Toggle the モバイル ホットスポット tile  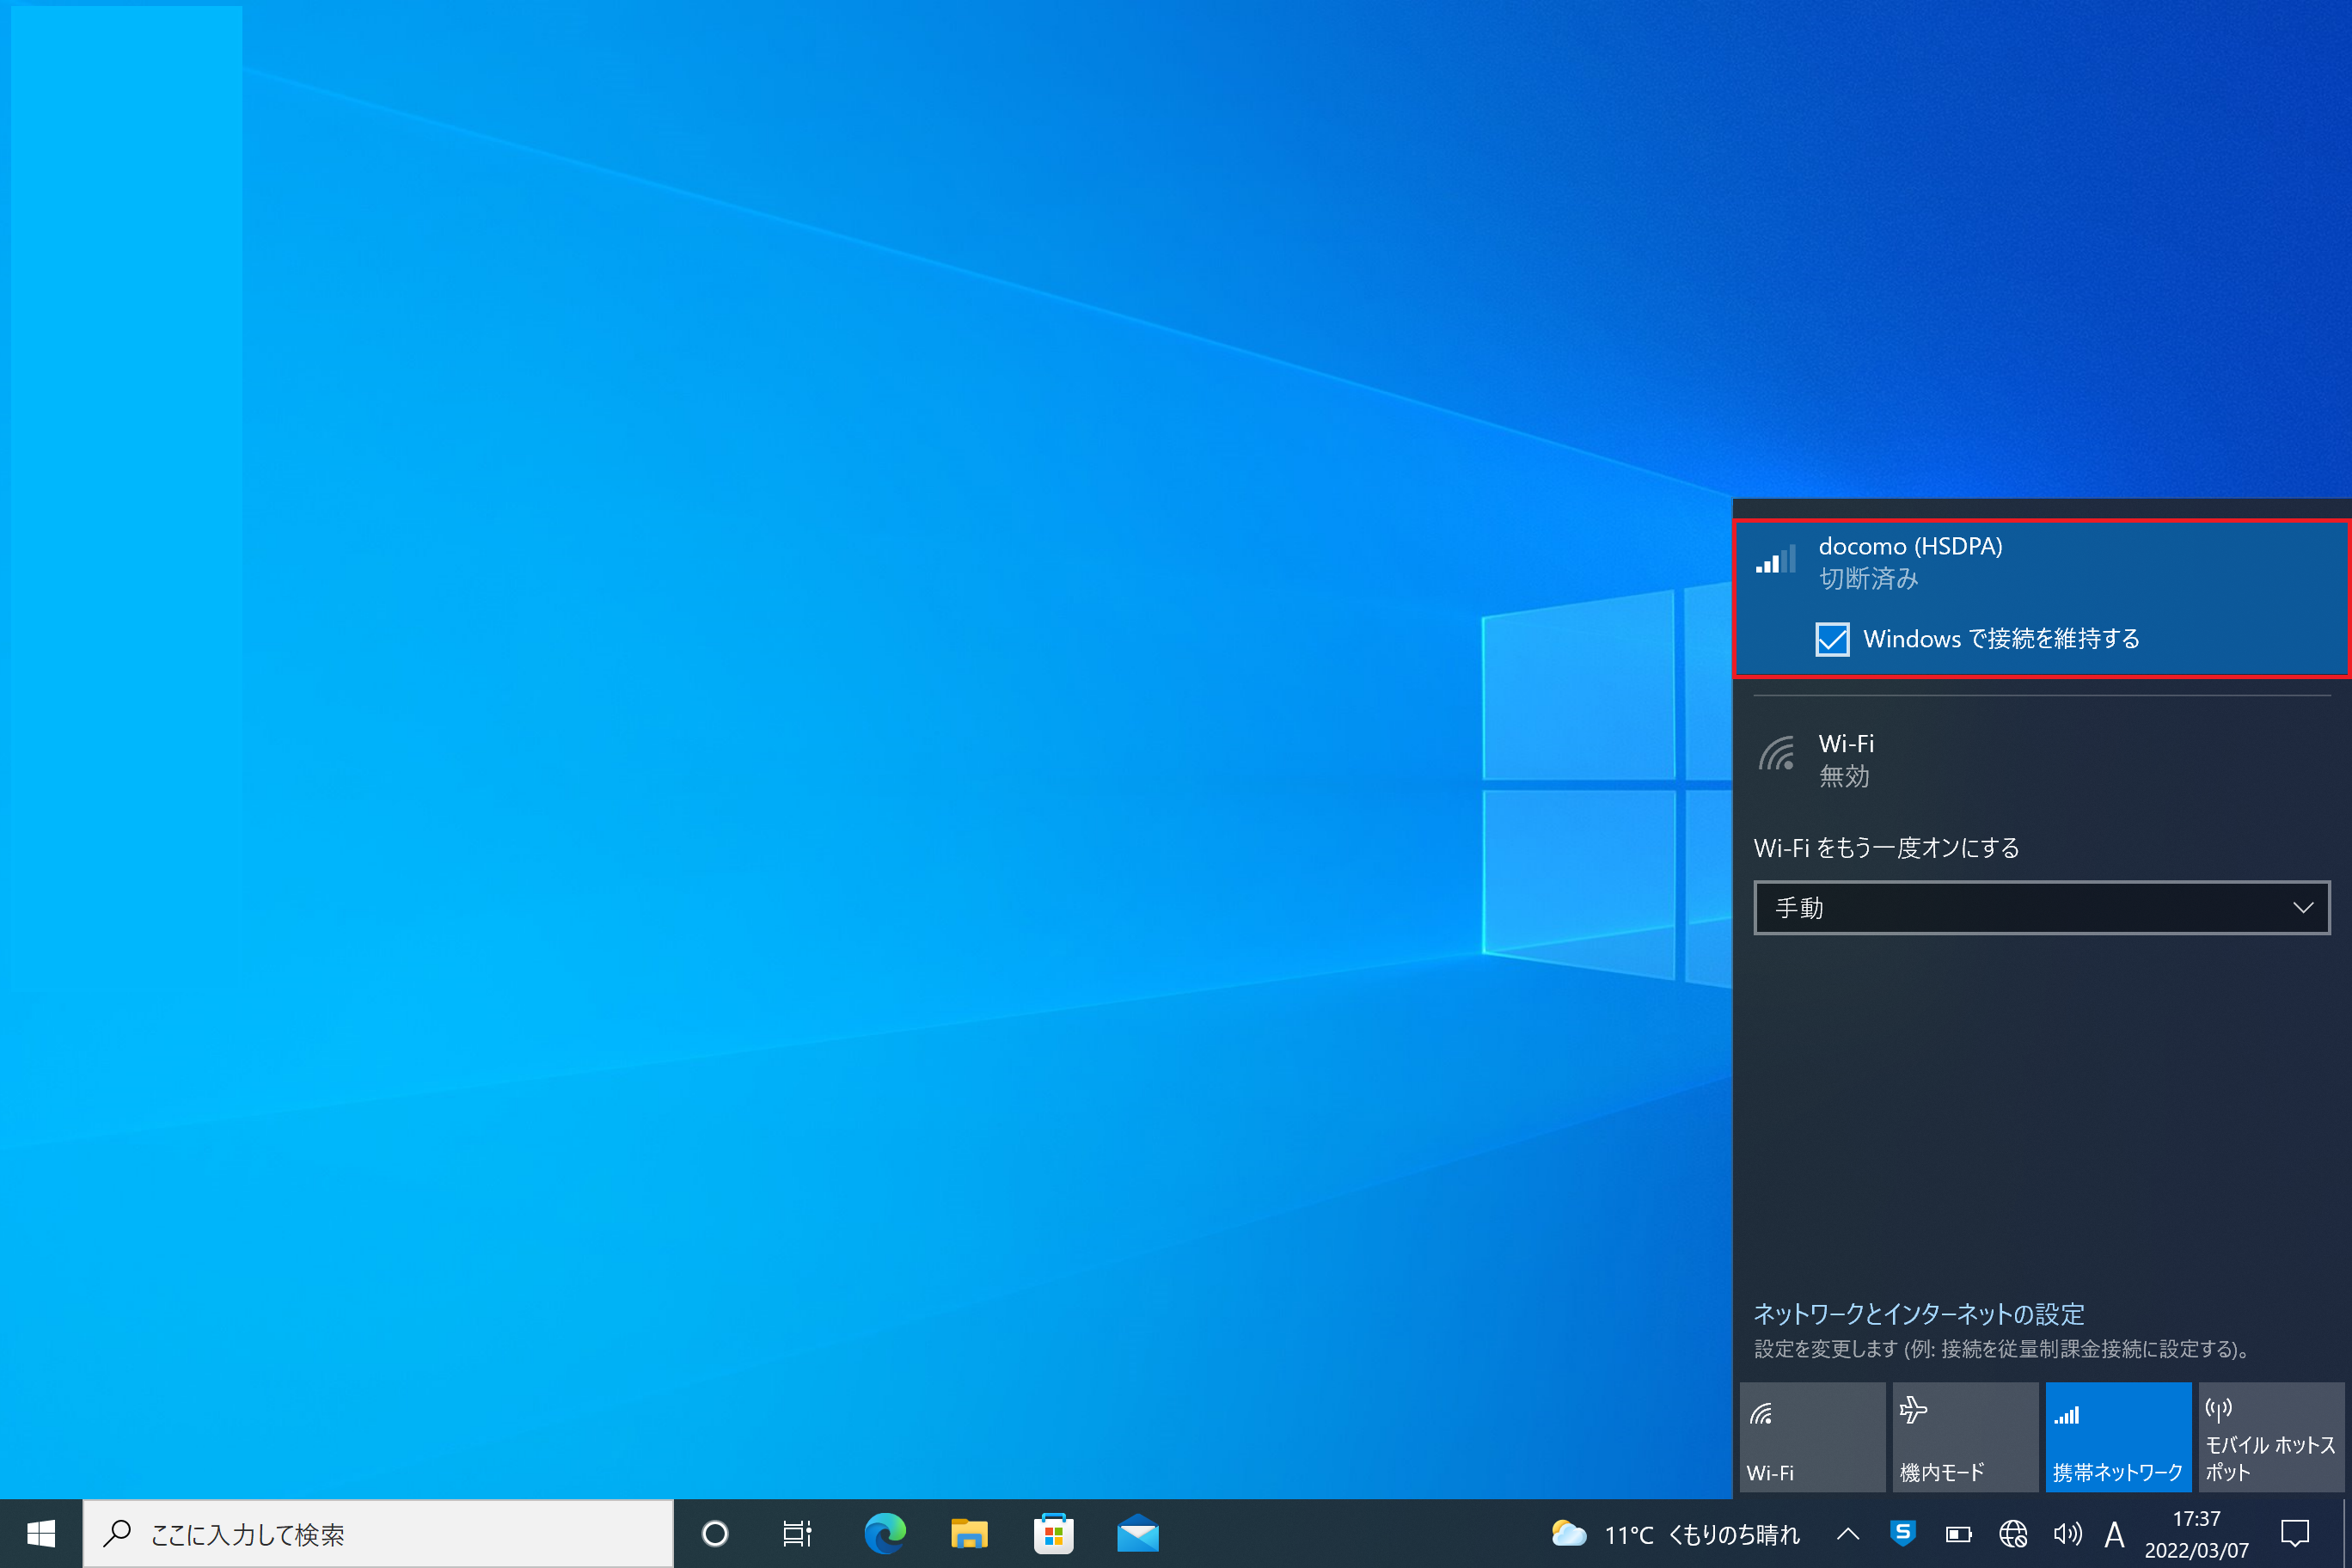coord(2272,1438)
